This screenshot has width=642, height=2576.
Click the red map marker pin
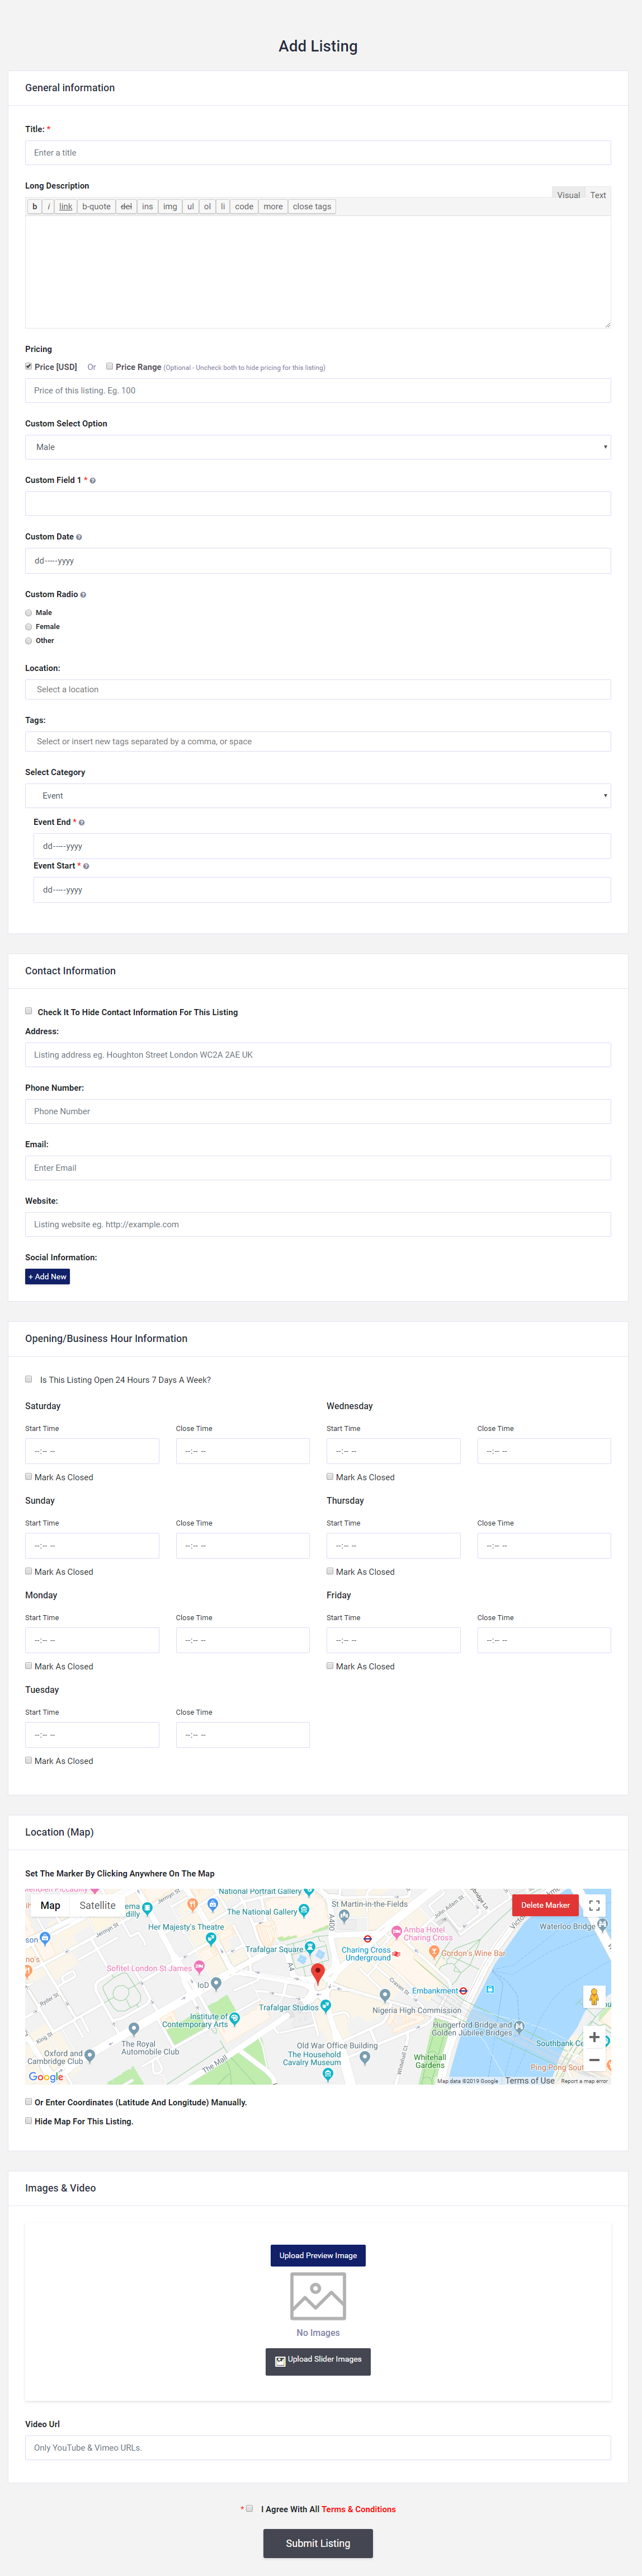[x=318, y=1972]
